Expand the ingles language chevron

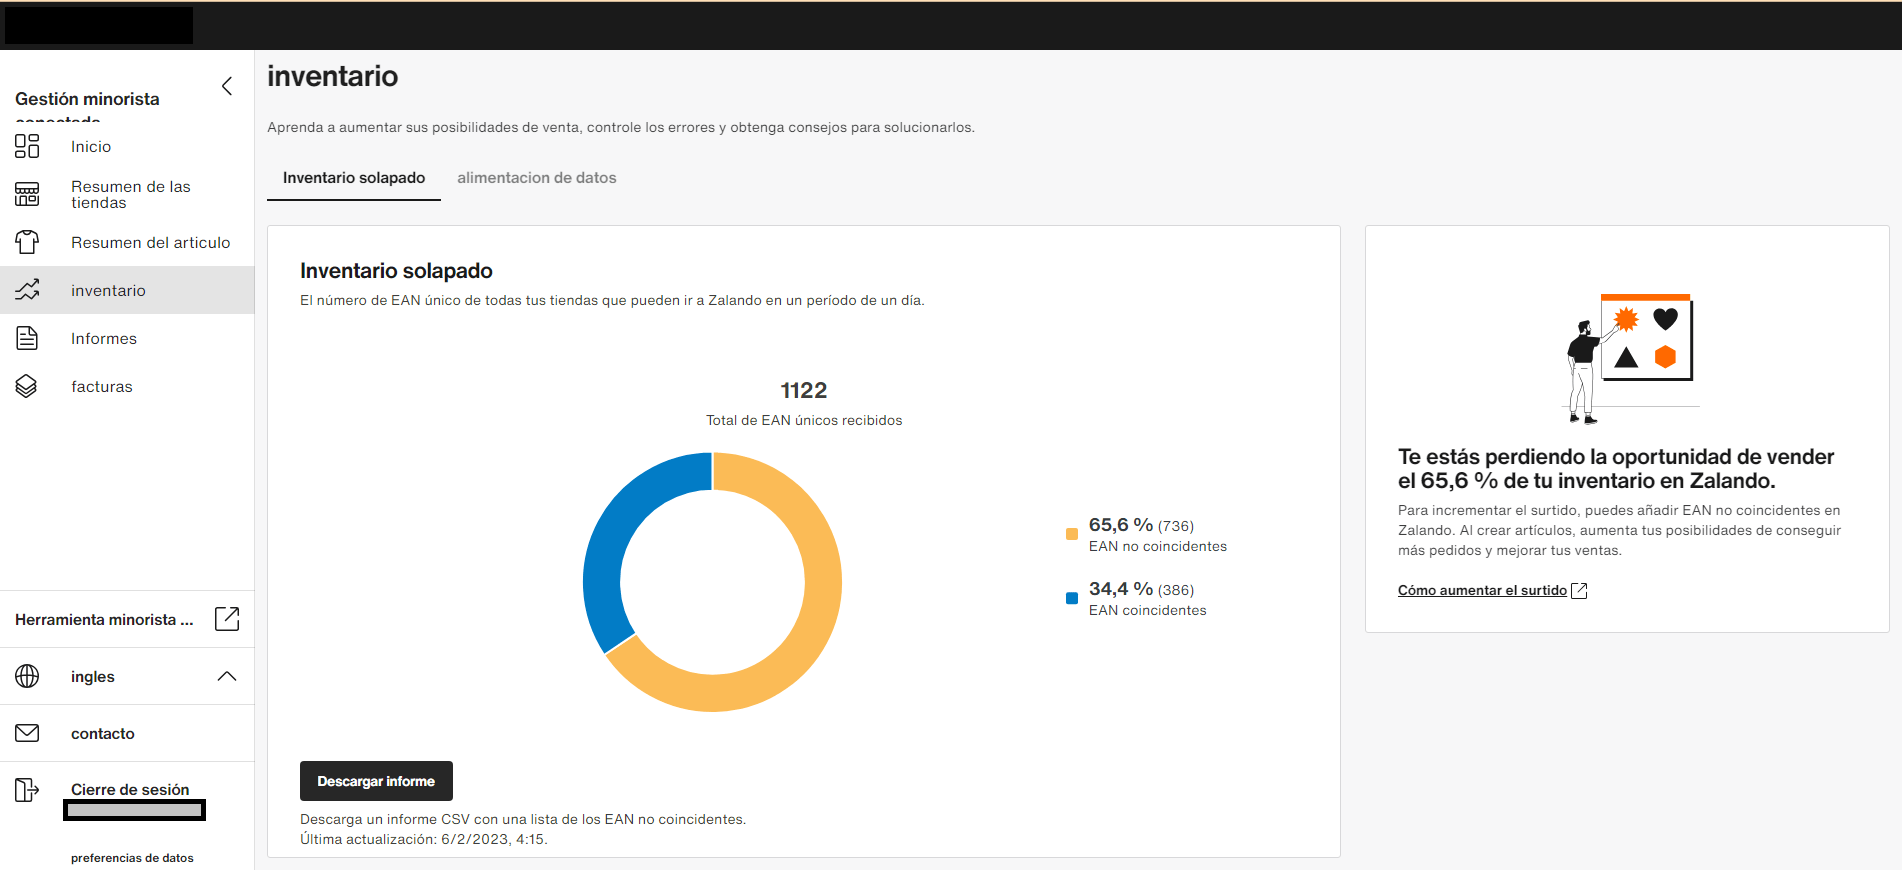tap(227, 676)
